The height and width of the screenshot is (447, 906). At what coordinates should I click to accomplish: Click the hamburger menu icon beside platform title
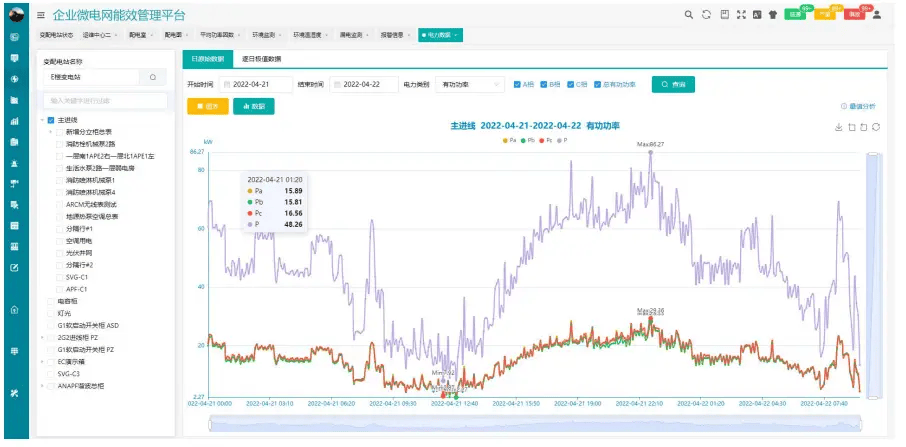pyautogui.click(x=41, y=15)
